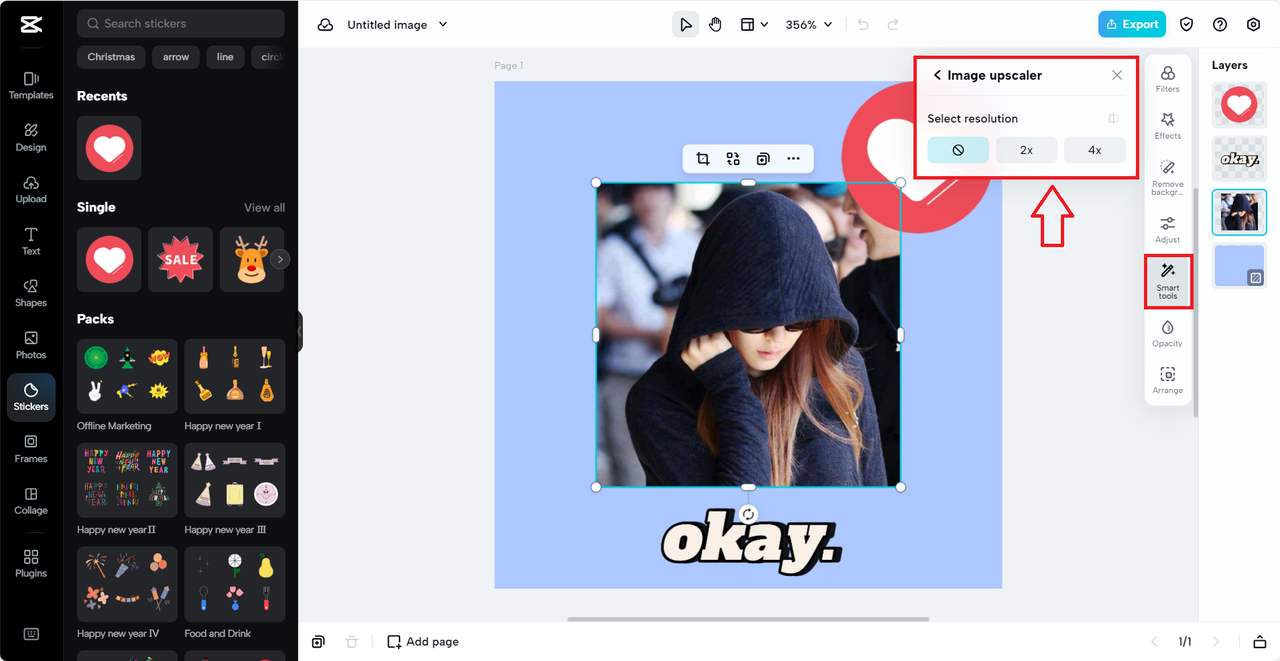Select the 4x resolution option
1280x661 pixels.
click(1095, 150)
